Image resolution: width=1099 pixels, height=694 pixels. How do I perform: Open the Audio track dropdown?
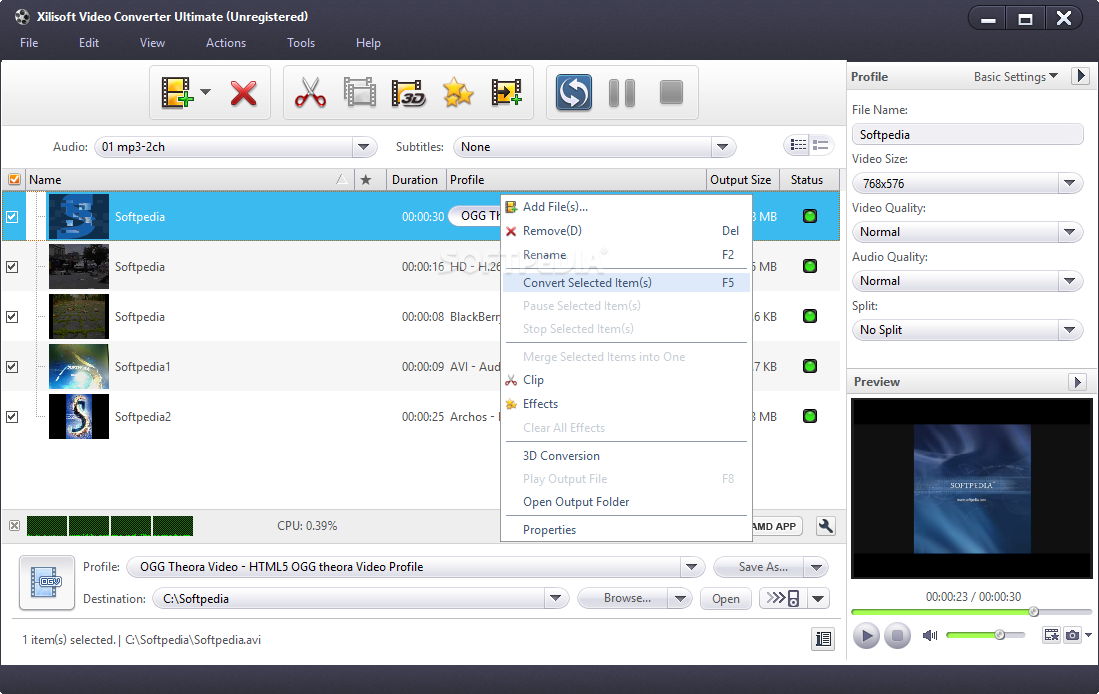363,147
